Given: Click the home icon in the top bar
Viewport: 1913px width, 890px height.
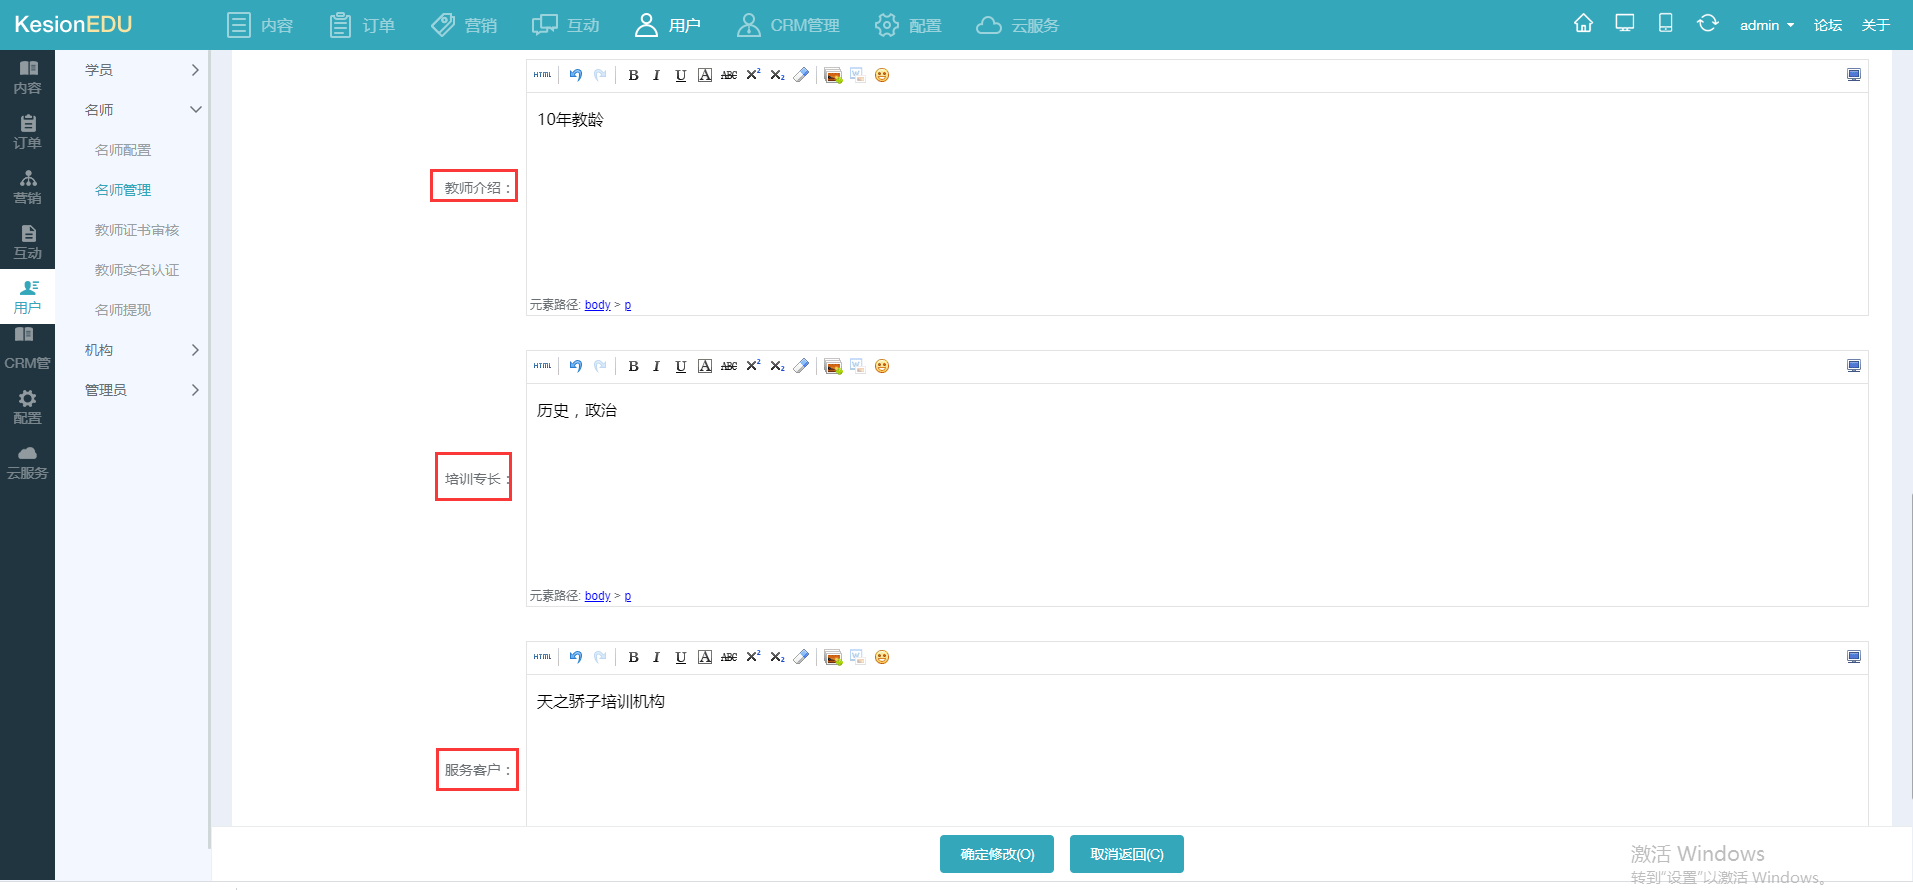Looking at the screenshot, I should (1583, 24).
